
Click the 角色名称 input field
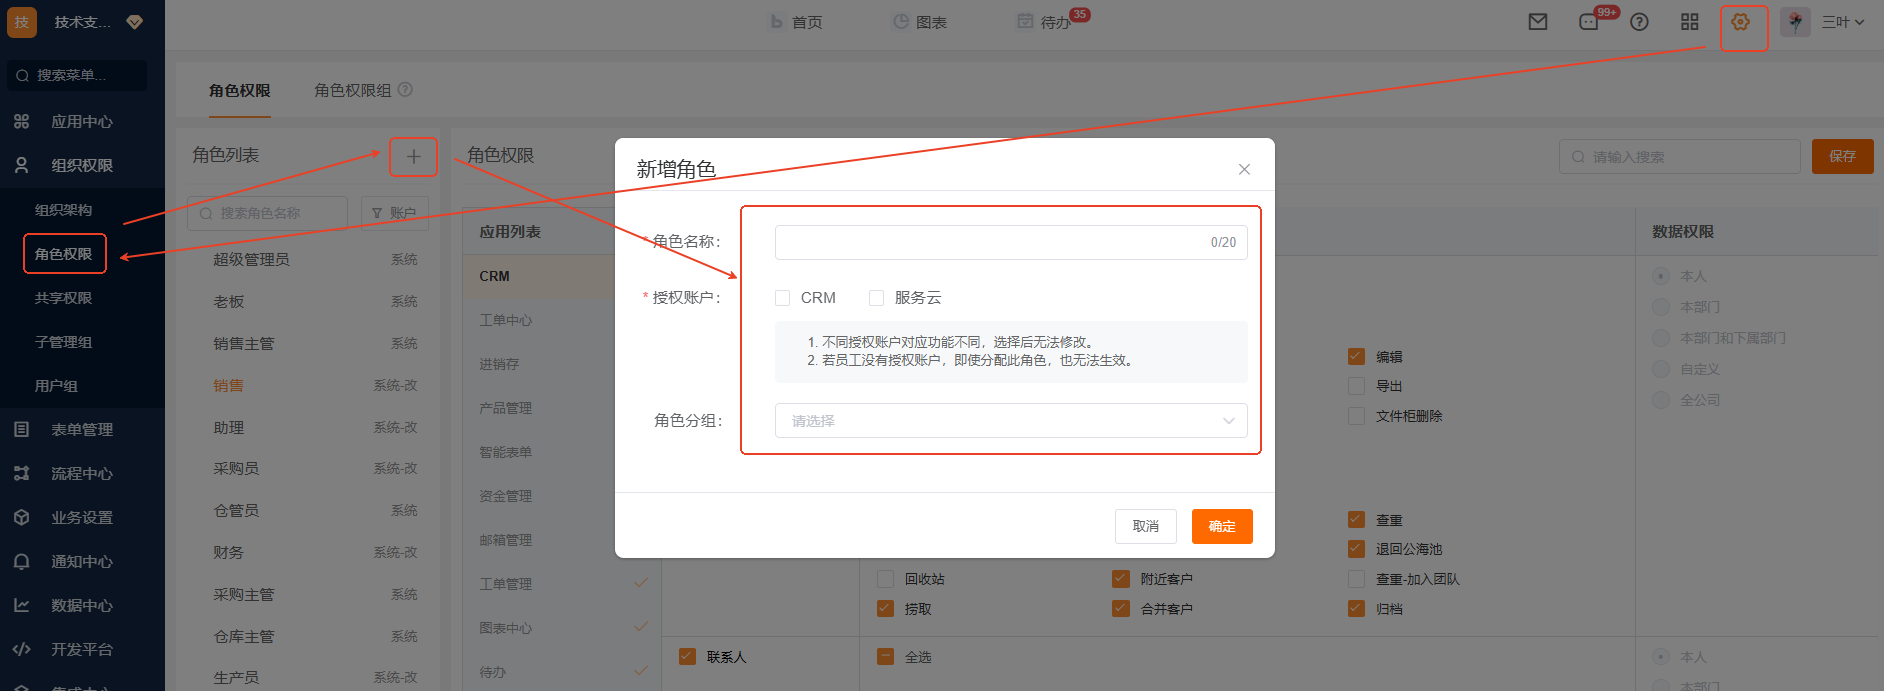click(1011, 242)
